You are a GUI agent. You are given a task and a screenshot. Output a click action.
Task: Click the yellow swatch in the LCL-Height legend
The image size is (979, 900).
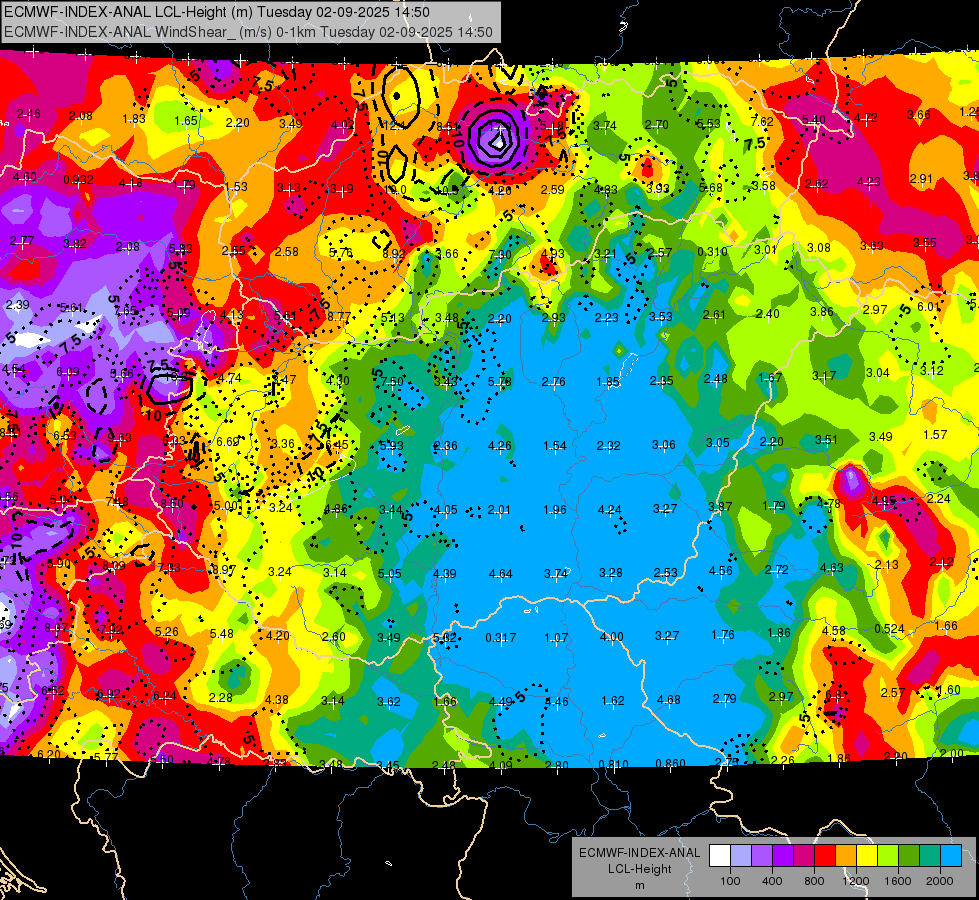tap(867, 856)
